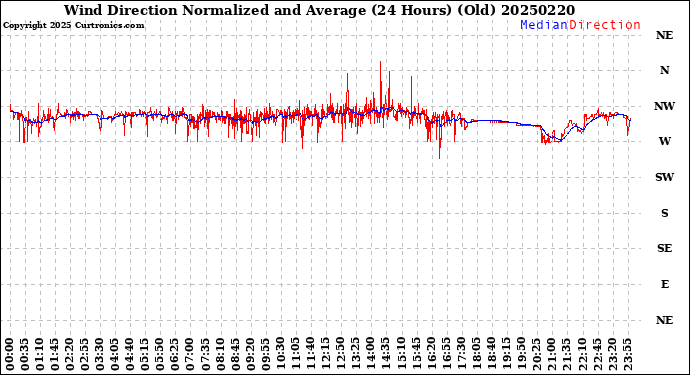690x375 pixels.
Task: Click the 08:10 time axis label
Action: pyautogui.click(x=220, y=355)
